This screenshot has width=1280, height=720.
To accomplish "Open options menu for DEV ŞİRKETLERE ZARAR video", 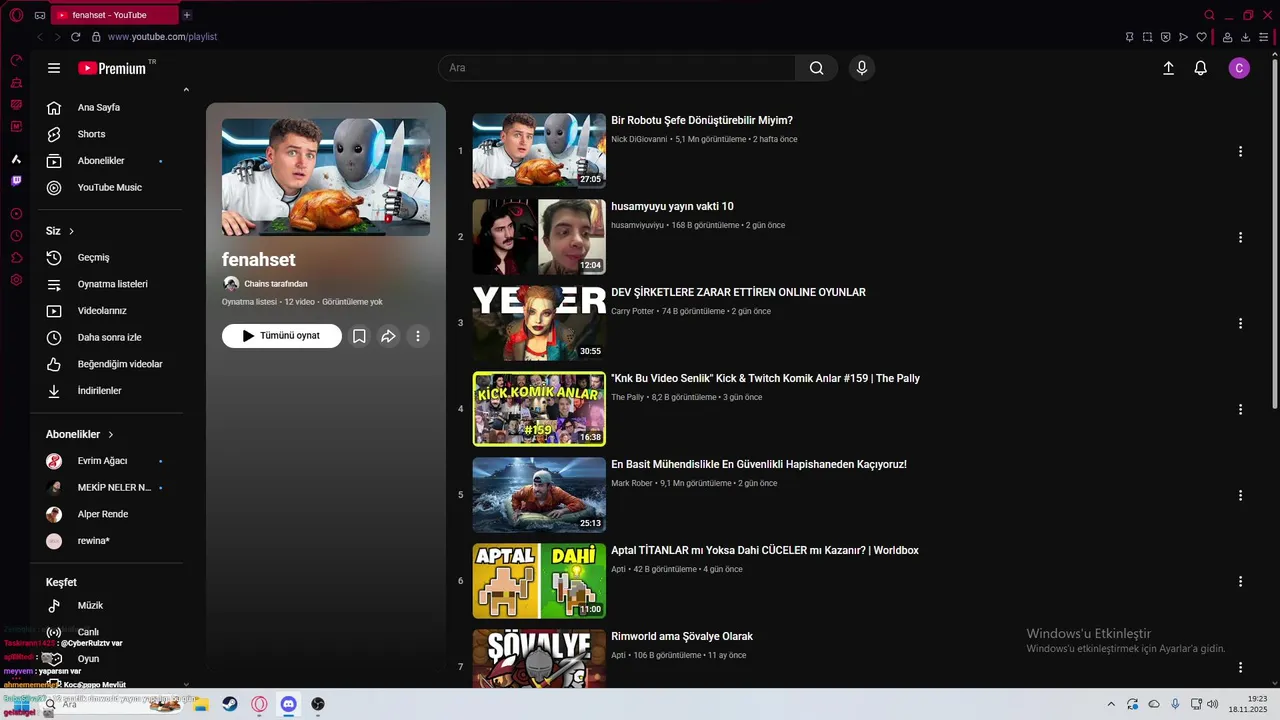I will point(1240,323).
